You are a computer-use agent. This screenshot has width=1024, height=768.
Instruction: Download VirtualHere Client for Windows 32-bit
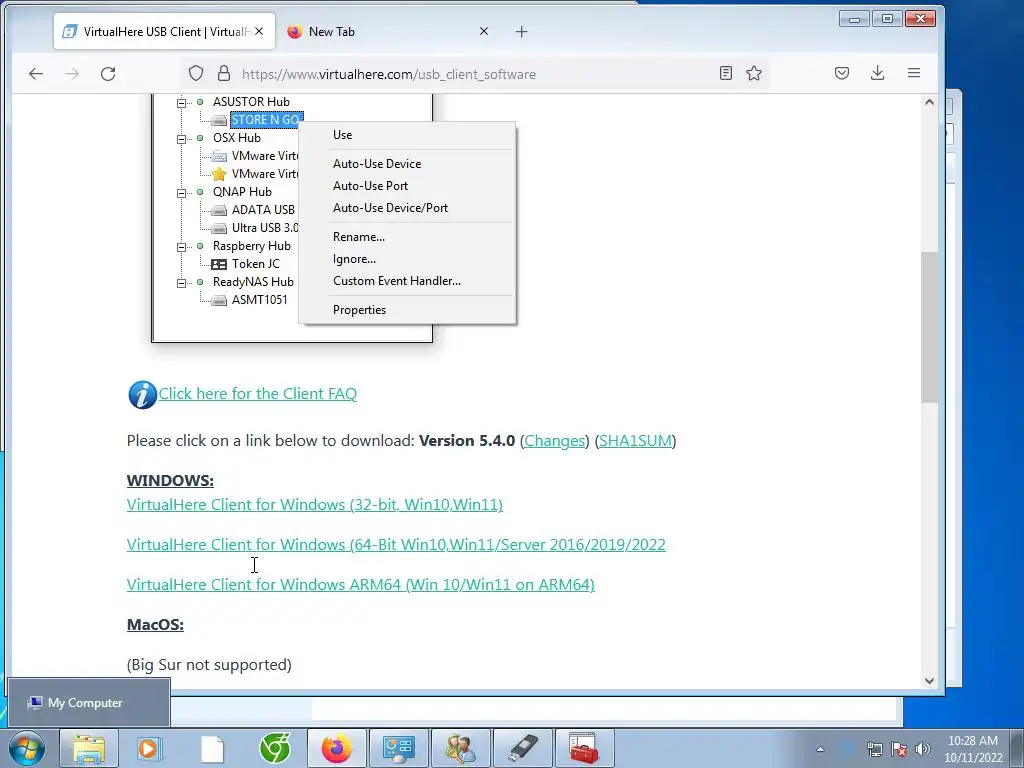point(315,505)
